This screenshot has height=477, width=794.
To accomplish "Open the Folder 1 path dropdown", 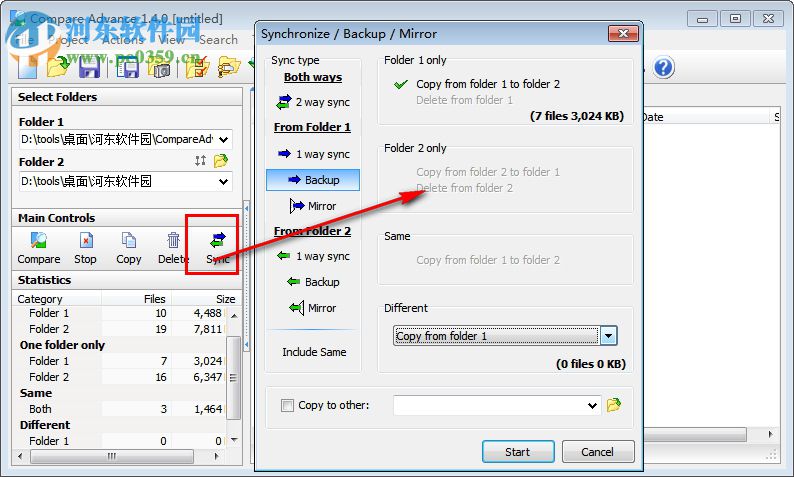I will tap(223, 139).
